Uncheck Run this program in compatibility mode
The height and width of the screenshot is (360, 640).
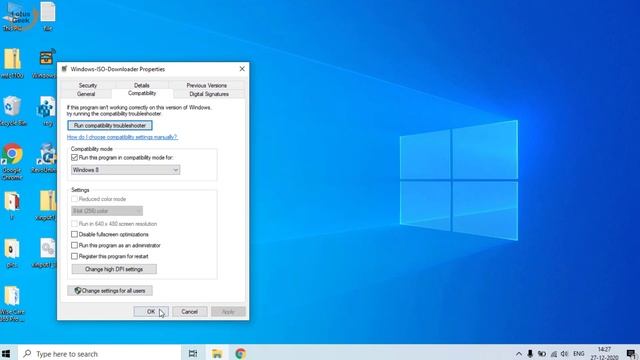pyautogui.click(x=74, y=158)
